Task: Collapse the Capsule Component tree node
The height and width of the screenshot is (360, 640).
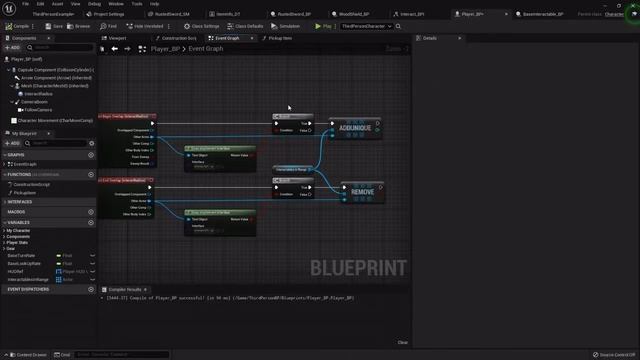Action: click(9, 70)
